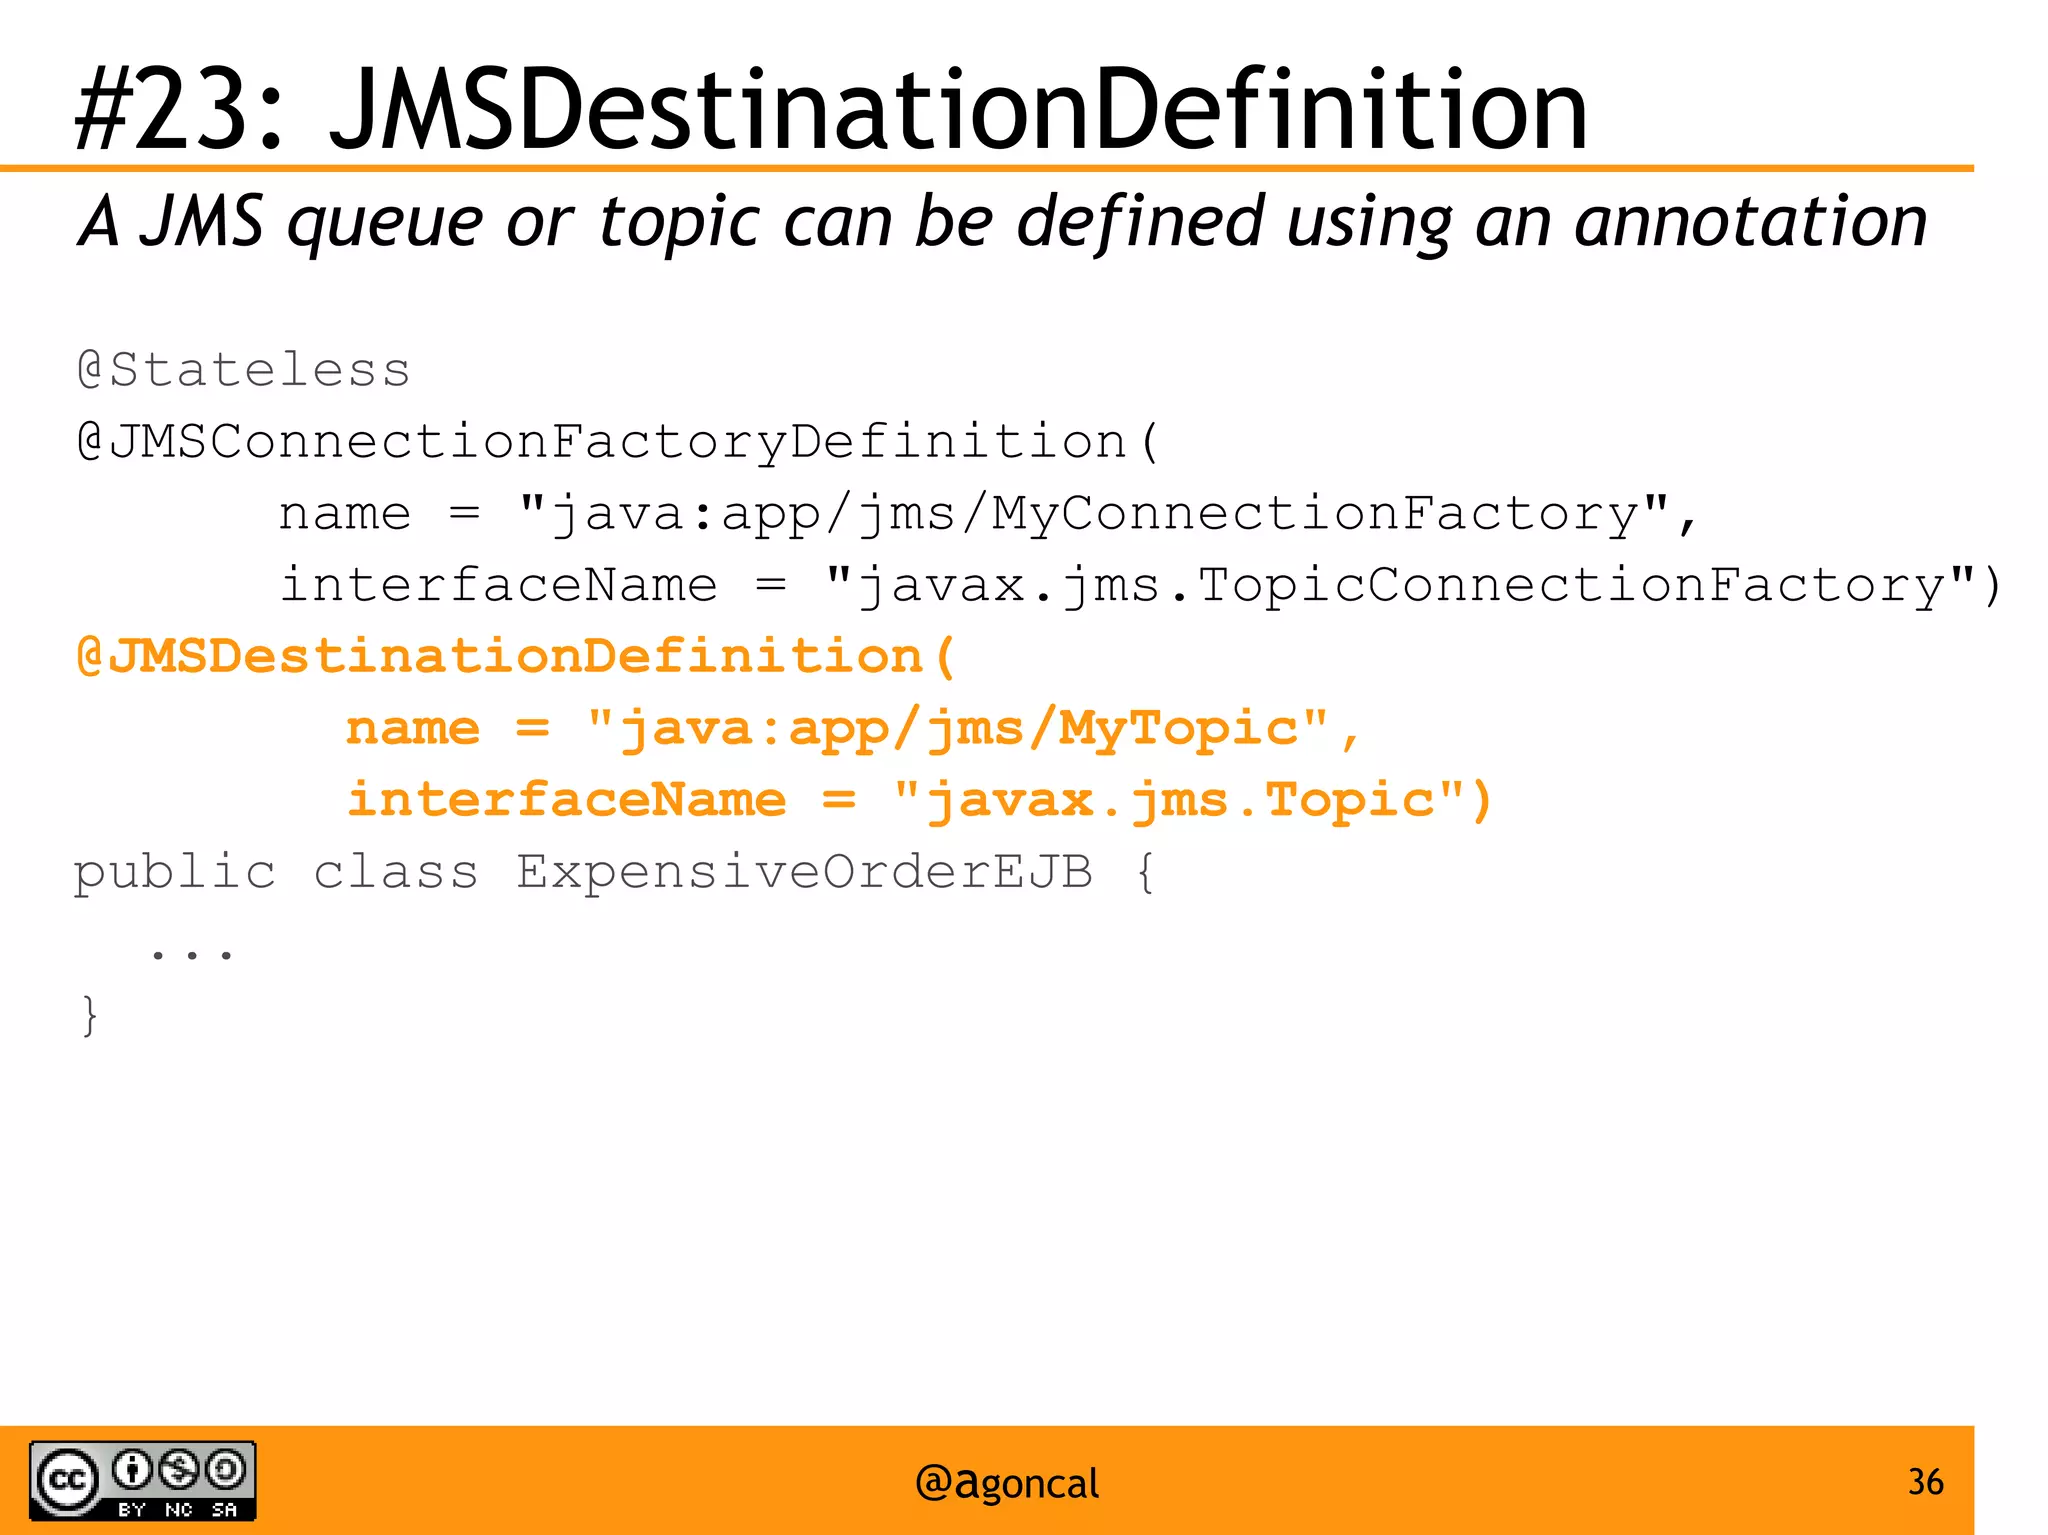
Task: Click the orange java:app/jms/MyTopic name line
Action: coord(852,728)
